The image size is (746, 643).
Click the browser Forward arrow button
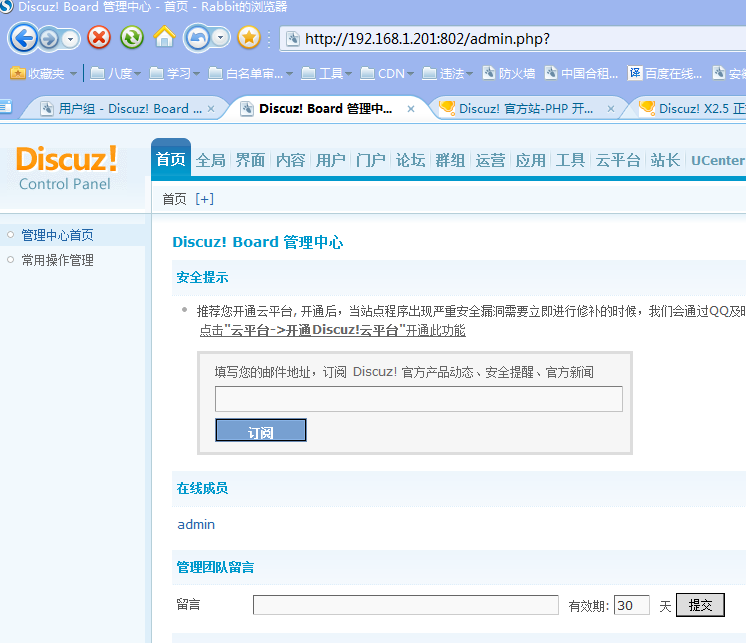[x=49, y=39]
